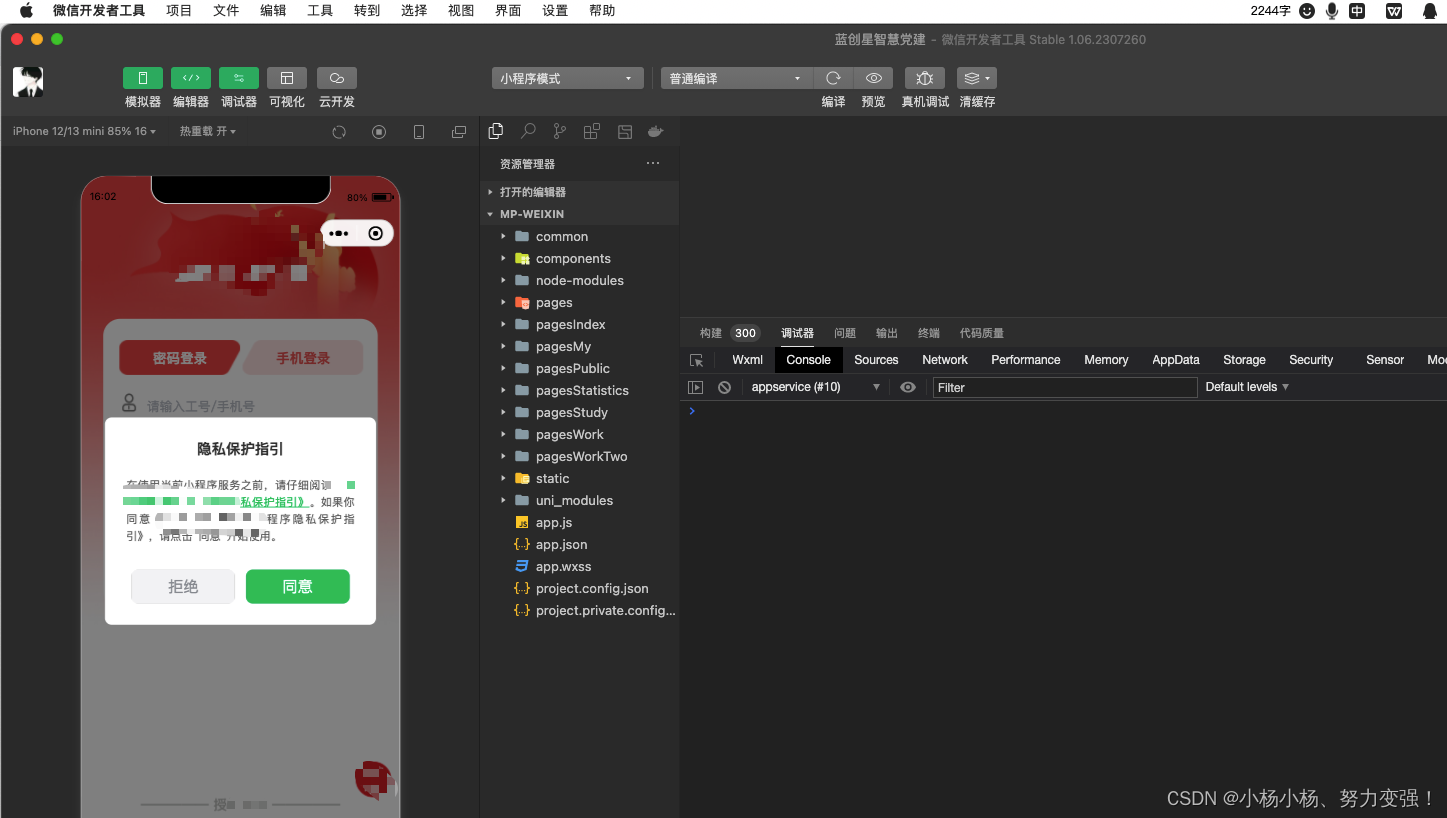This screenshot has width=1447, height=818.
Task: Open the visualization view button
Action: pyautogui.click(x=287, y=78)
